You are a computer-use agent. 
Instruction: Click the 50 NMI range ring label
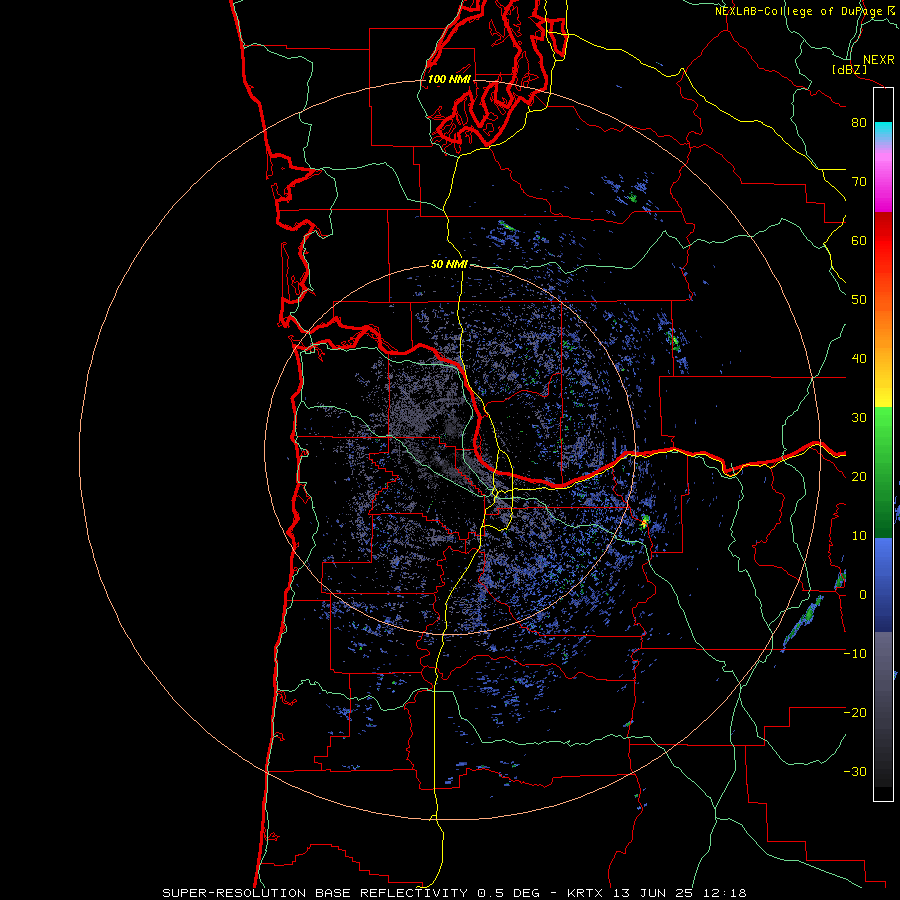449,265
